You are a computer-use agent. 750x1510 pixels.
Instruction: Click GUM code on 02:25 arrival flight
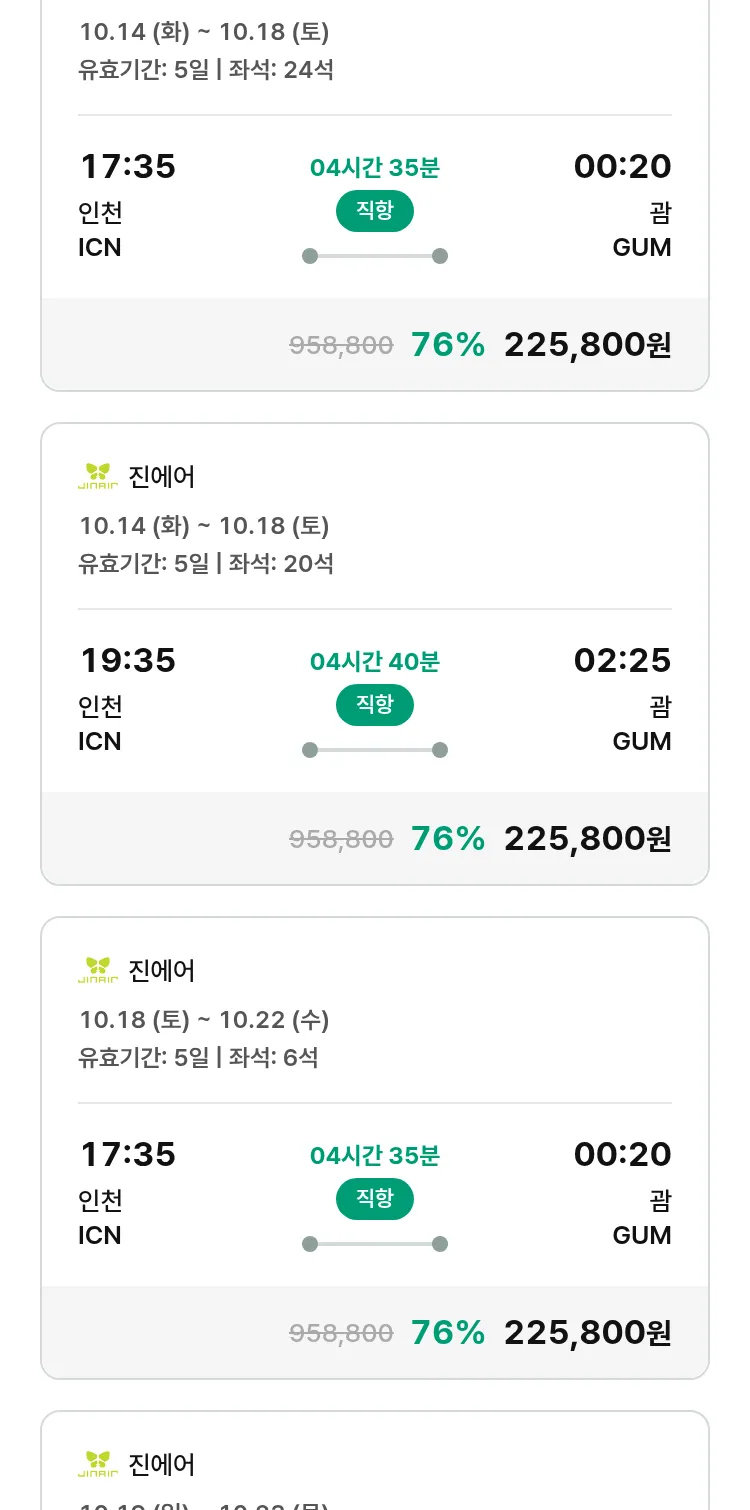click(x=642, y=741)
